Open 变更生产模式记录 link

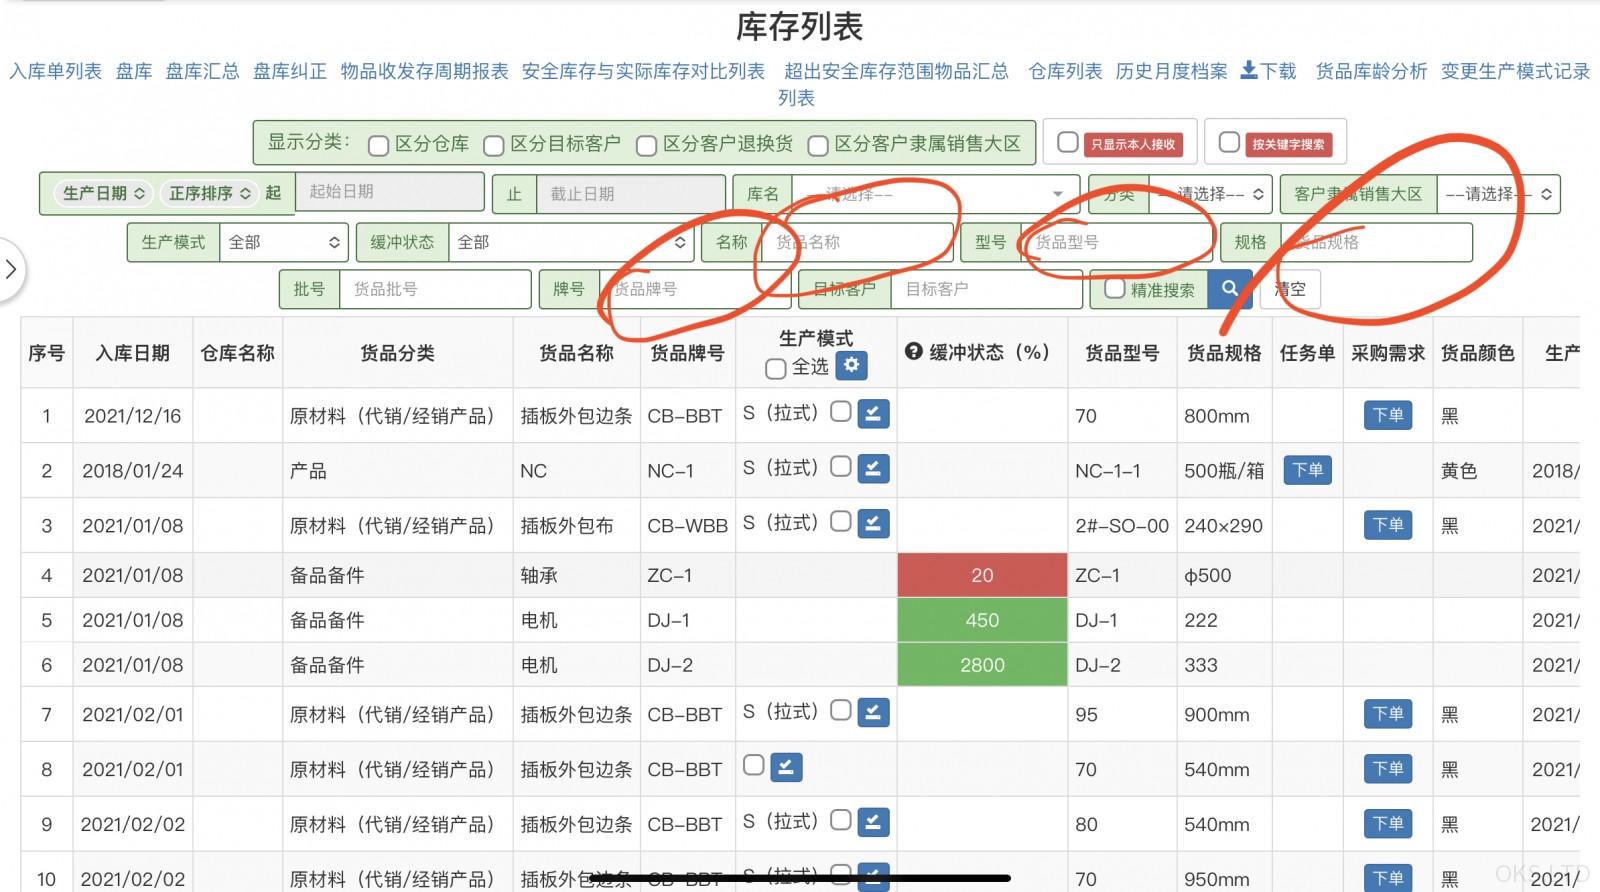(1515, 71)
